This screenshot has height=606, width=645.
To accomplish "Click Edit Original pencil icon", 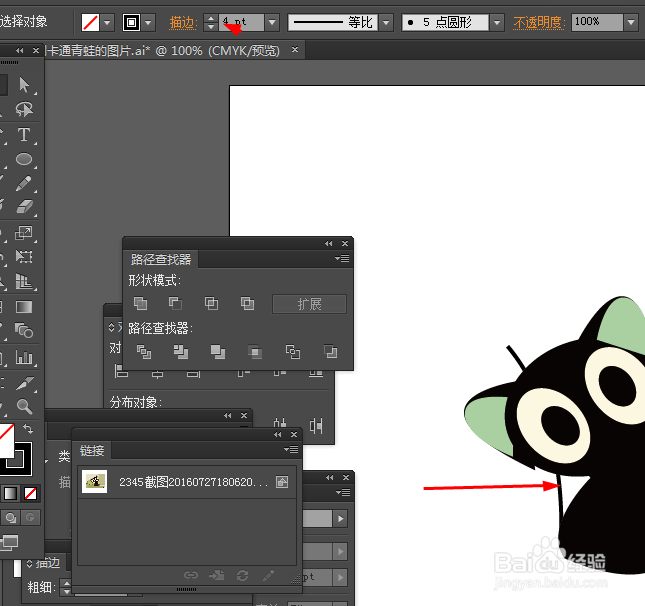I will click(x=268, y=575).
